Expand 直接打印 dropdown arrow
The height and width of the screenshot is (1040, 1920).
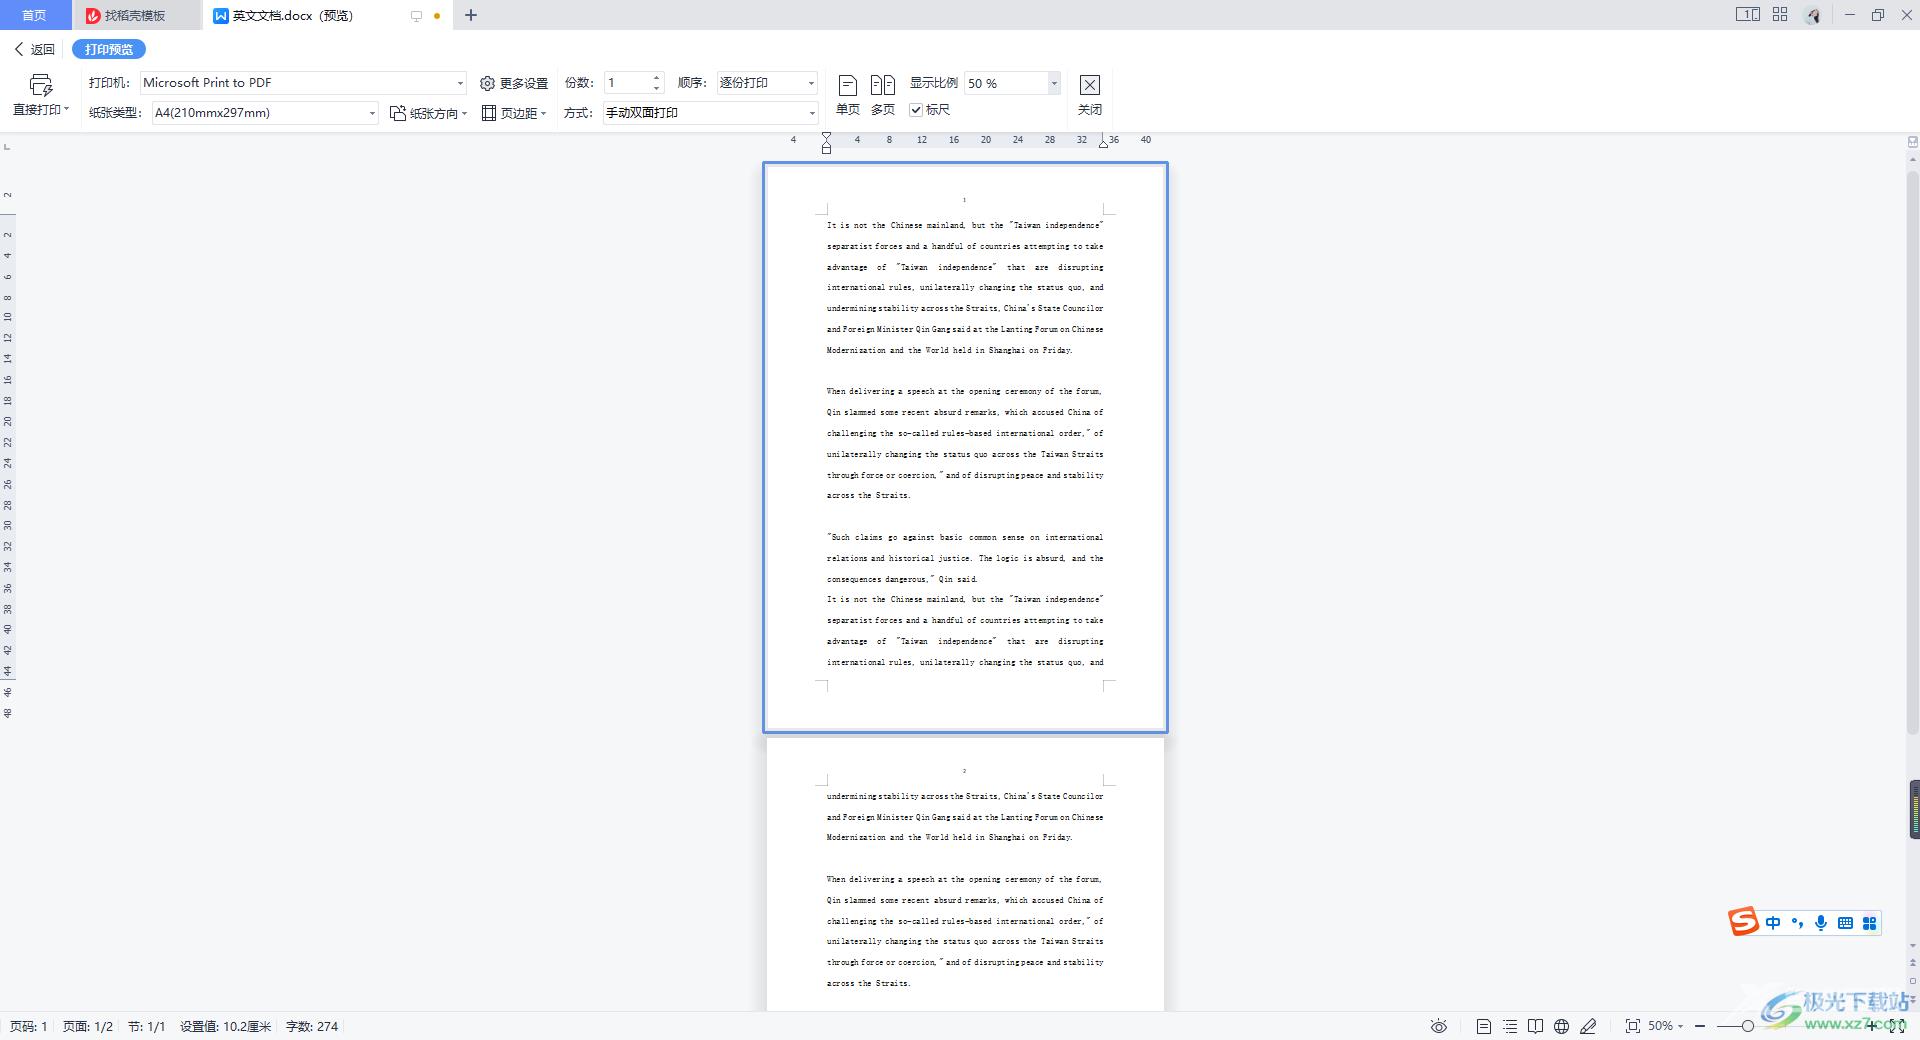(x=66, y=110)
